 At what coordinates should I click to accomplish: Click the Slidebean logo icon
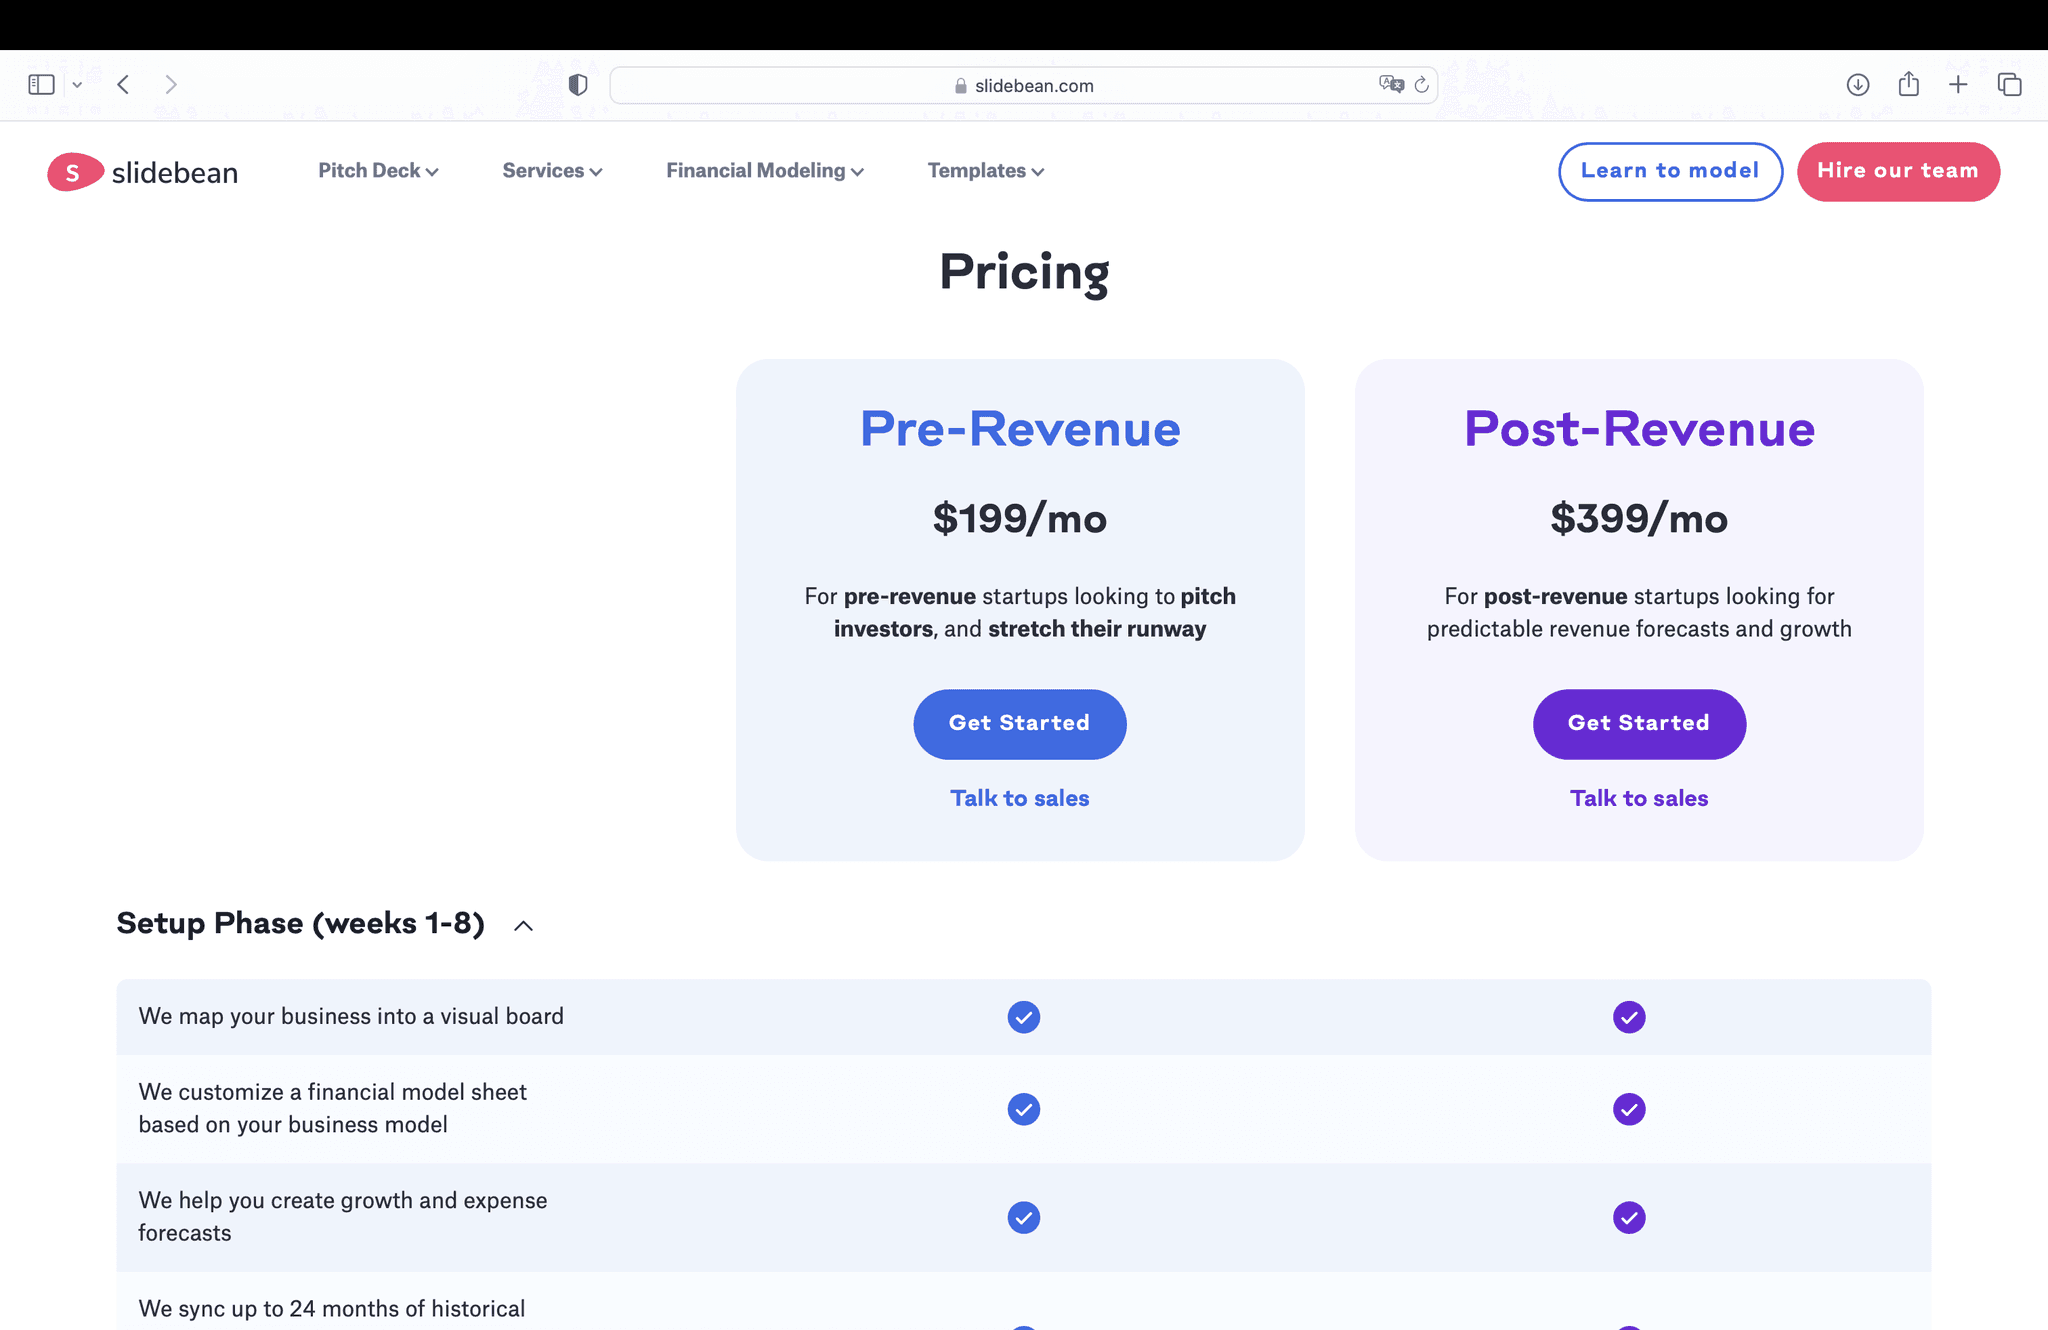pos(74,172)
